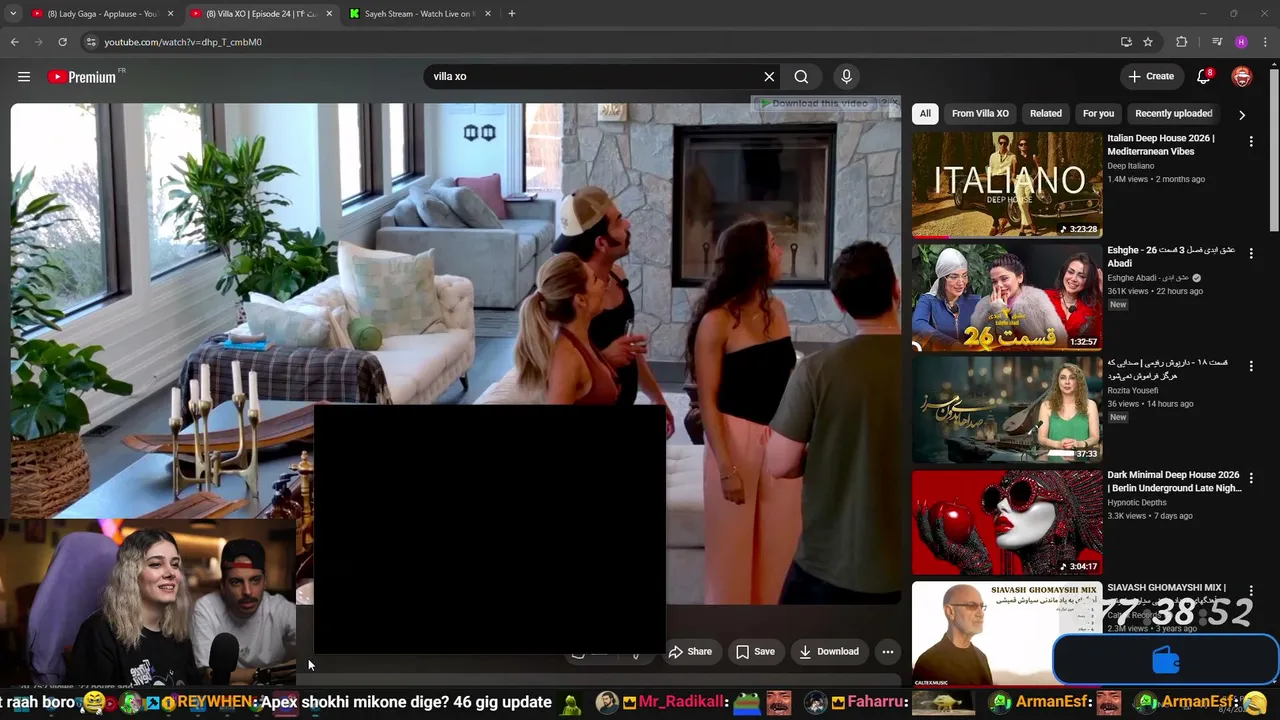This screenshot has width=1280, height=720.
Task: Open more actions ellipsis below video
Action: 887,652
